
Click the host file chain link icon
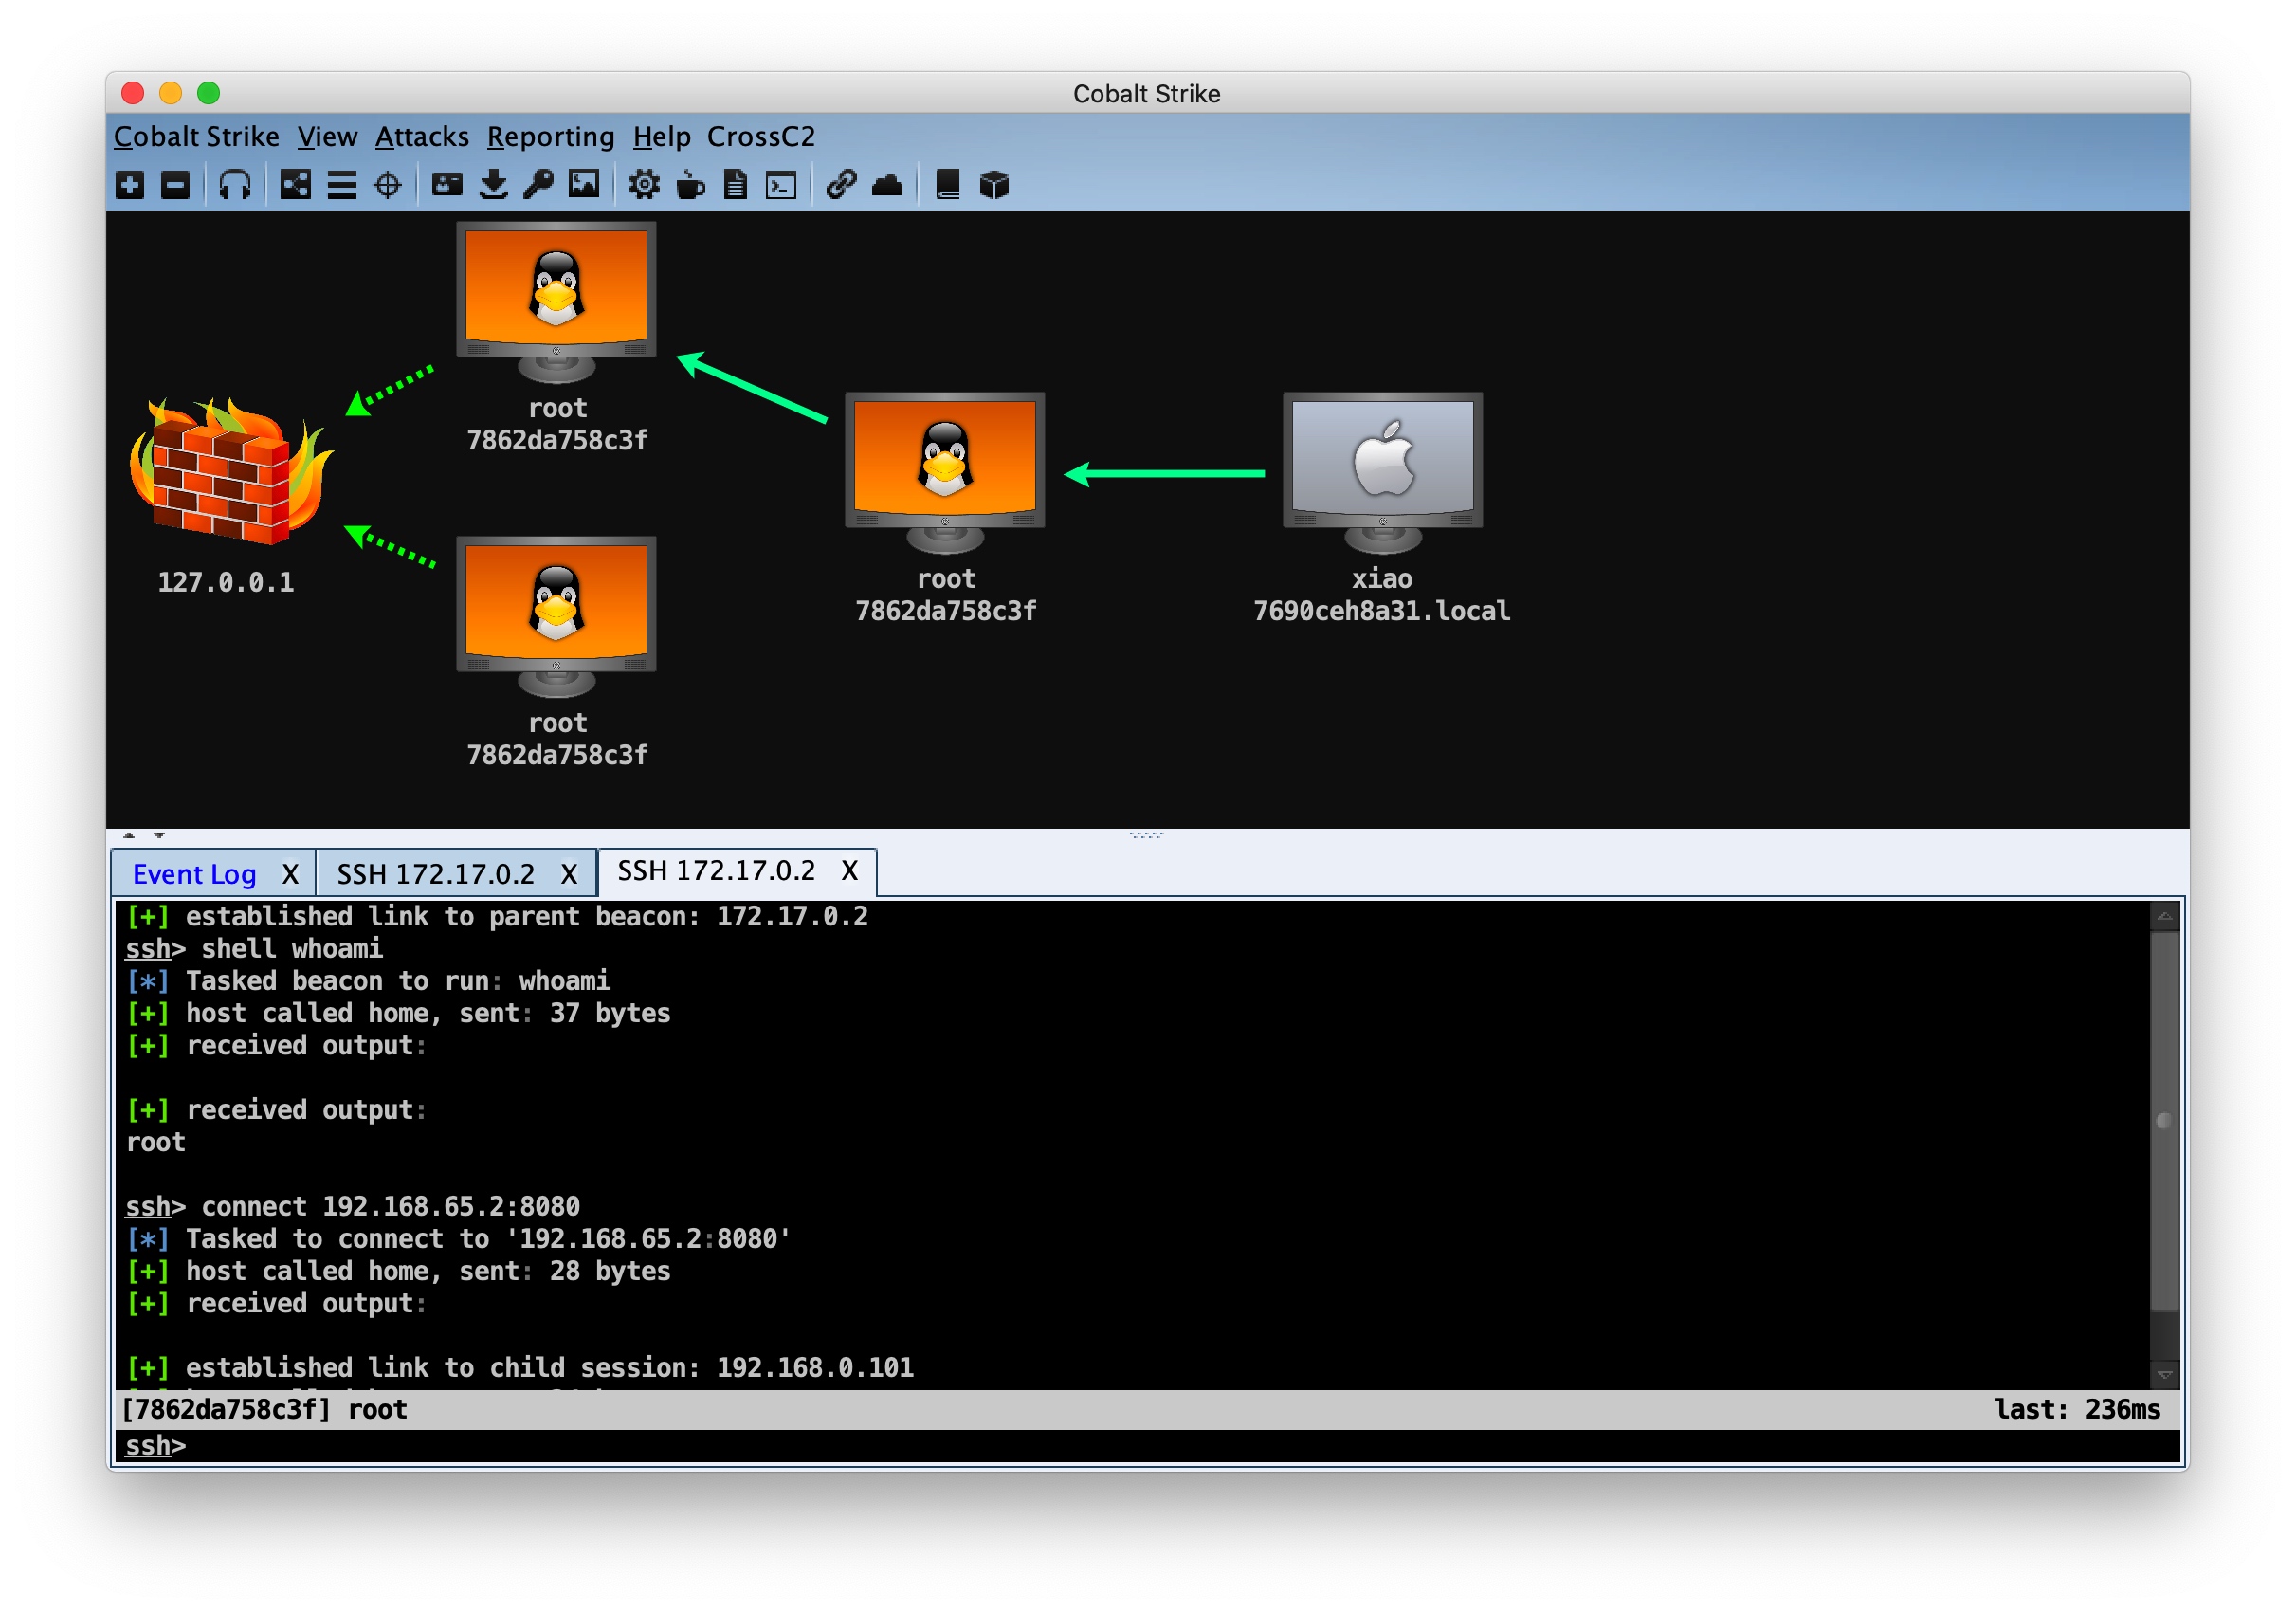click(841, 185)
